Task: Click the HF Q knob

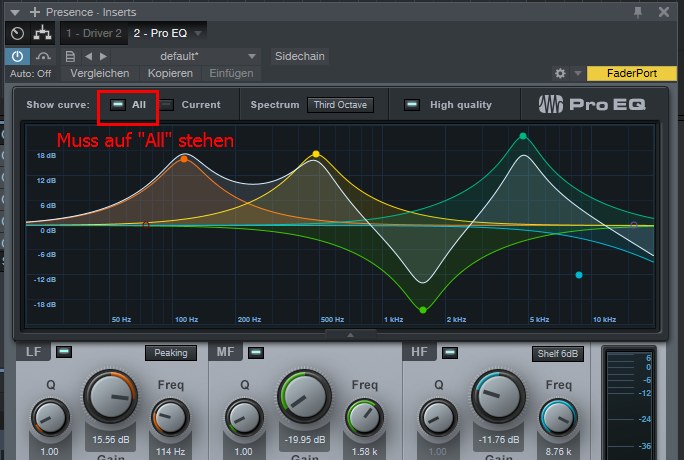Action: (438, 418)
